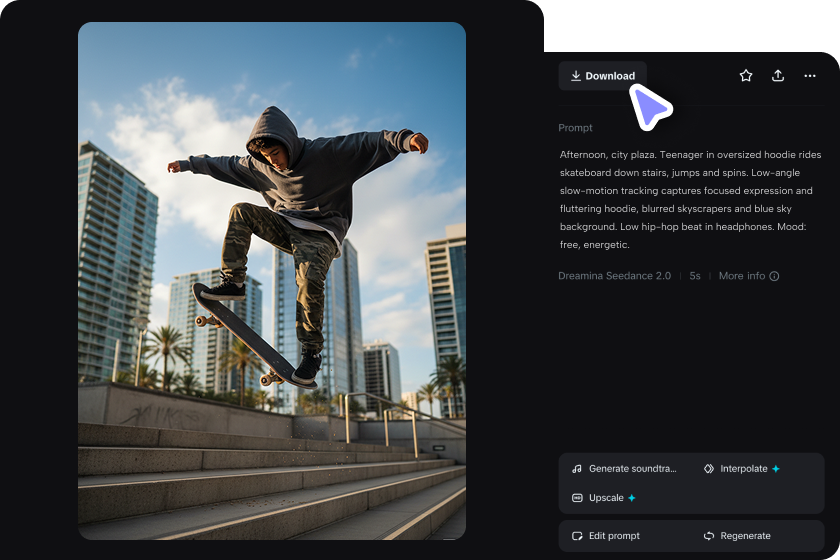840x560 pixels.
Task: Click the Interpolate diamond icon
Action: (x=709, y=469)
